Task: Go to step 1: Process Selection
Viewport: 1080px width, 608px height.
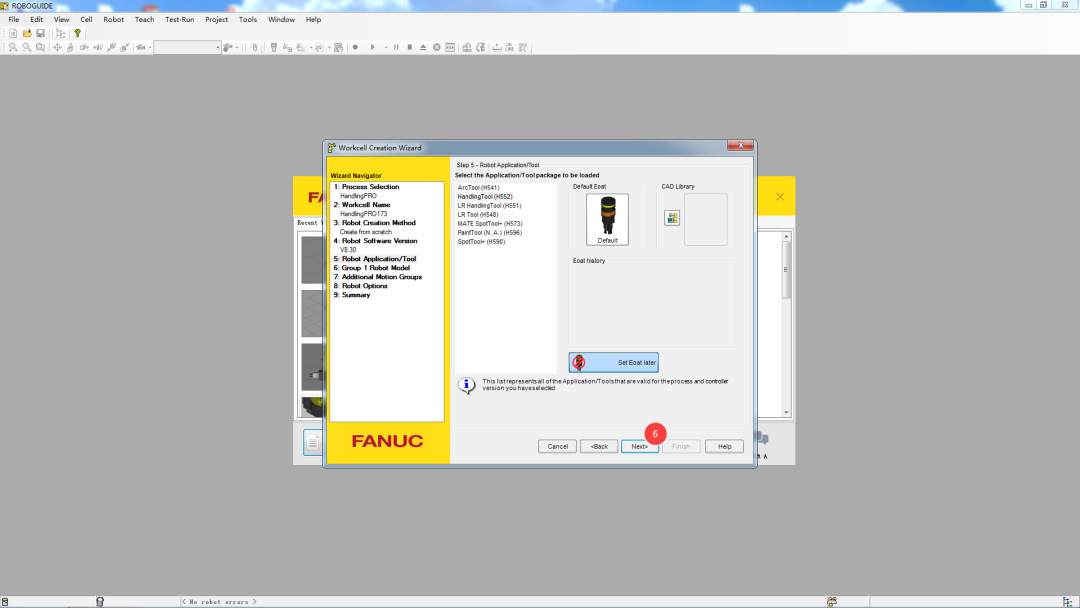Action: 366,187
